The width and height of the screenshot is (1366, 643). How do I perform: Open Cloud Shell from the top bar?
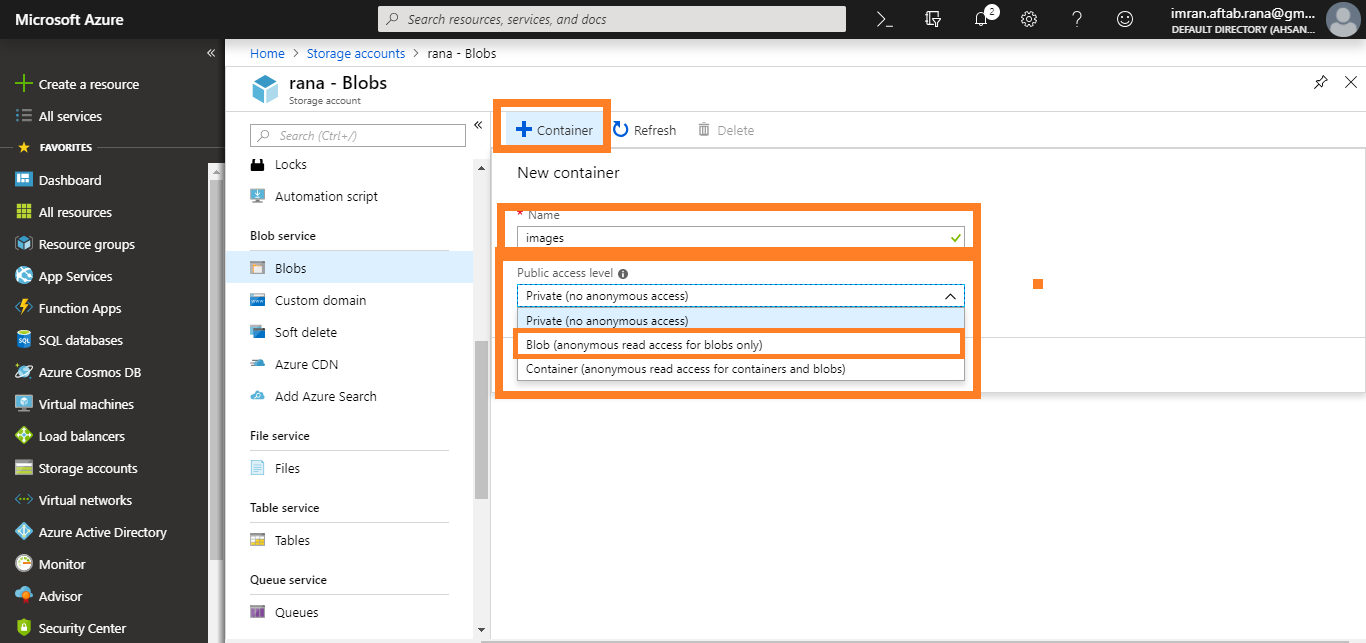[x=884, y=18]
